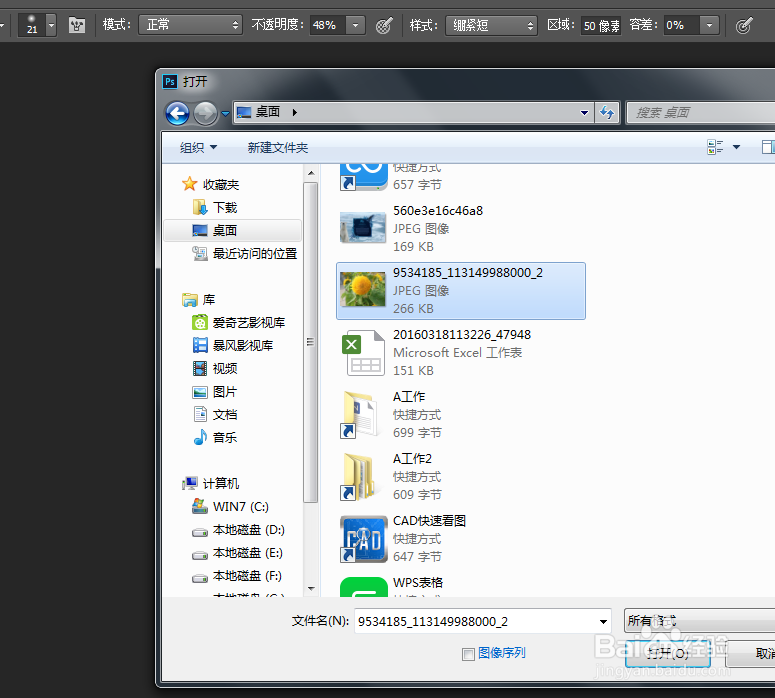This screenshot has height=698, width=775.
Task: Open the filename history dropdown arrow
Action: tap(603, 621)
